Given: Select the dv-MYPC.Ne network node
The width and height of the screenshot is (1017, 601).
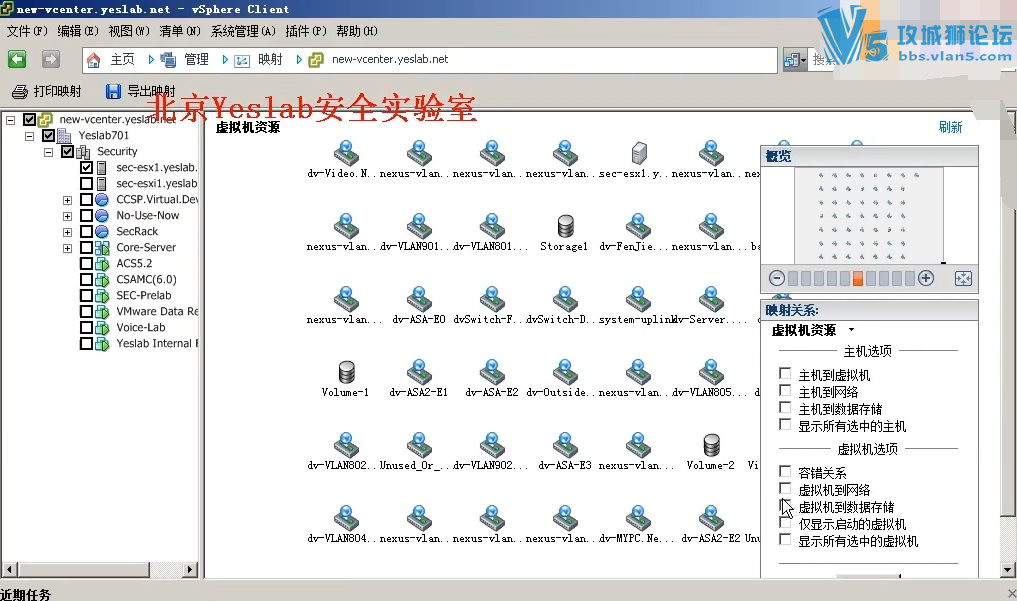Looking at the screenshot, I should click(x=638, y=518).
